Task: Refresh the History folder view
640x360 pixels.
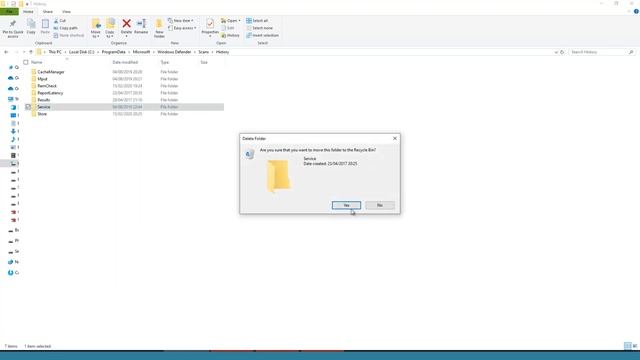Action: tap(562, 52)
